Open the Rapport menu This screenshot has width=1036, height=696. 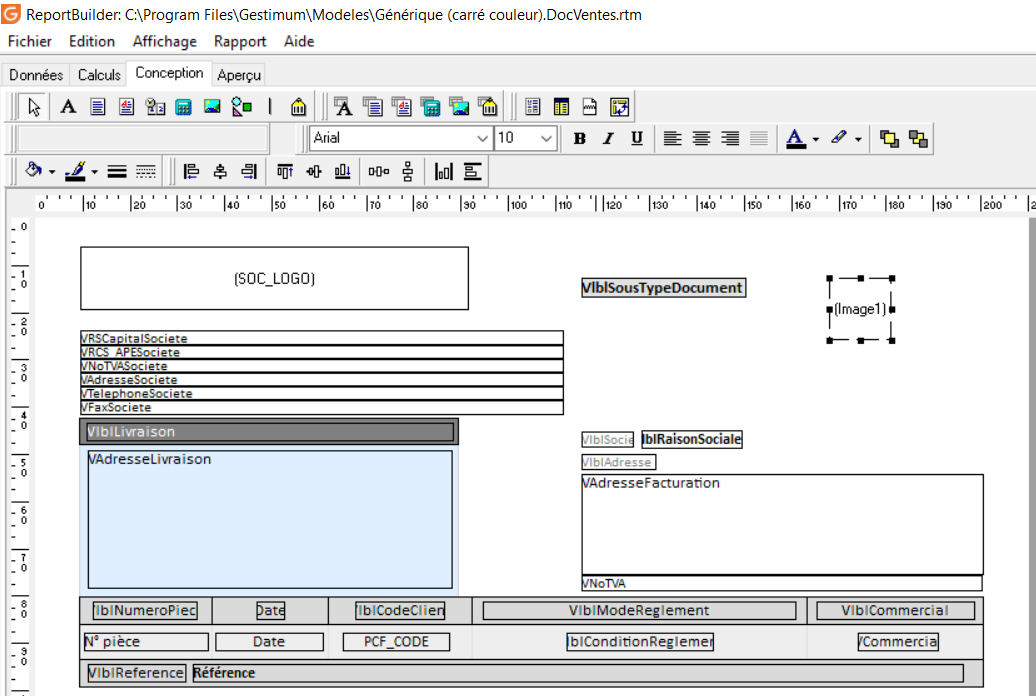tap(240, 41)
